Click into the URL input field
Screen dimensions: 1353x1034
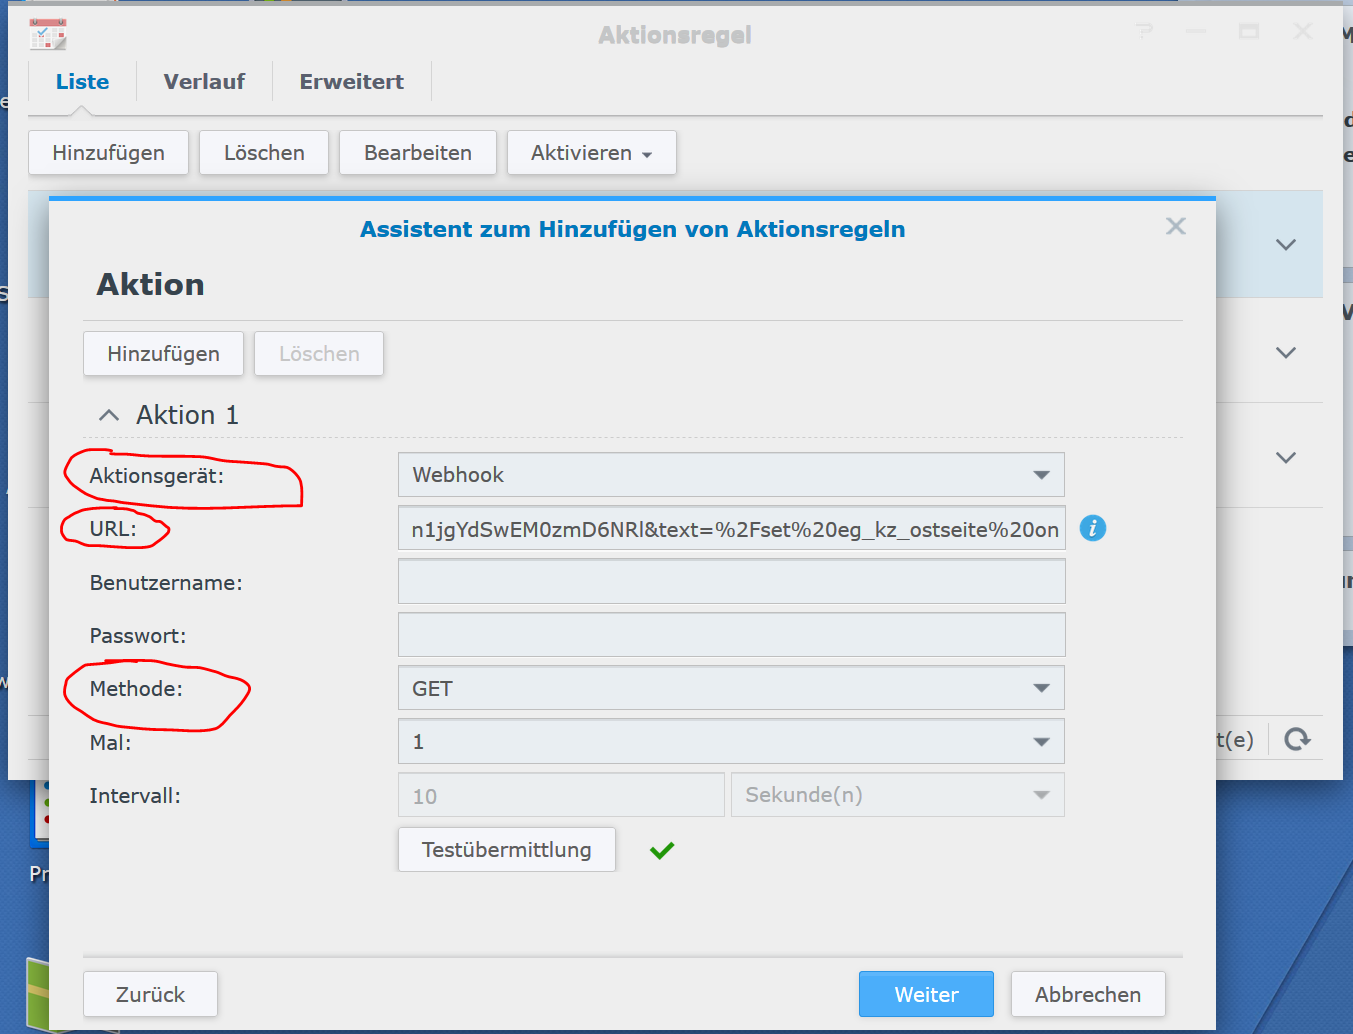click(731, 528)
